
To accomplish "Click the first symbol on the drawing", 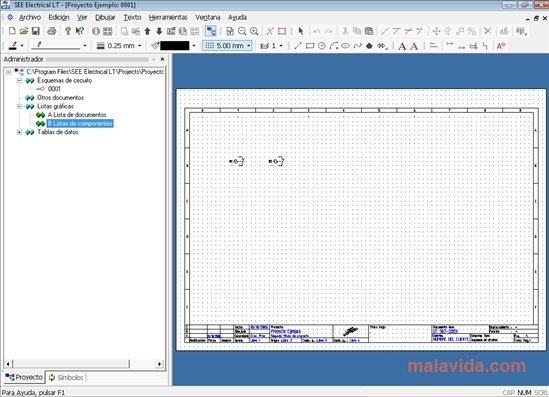I will (x=236, y=161).
